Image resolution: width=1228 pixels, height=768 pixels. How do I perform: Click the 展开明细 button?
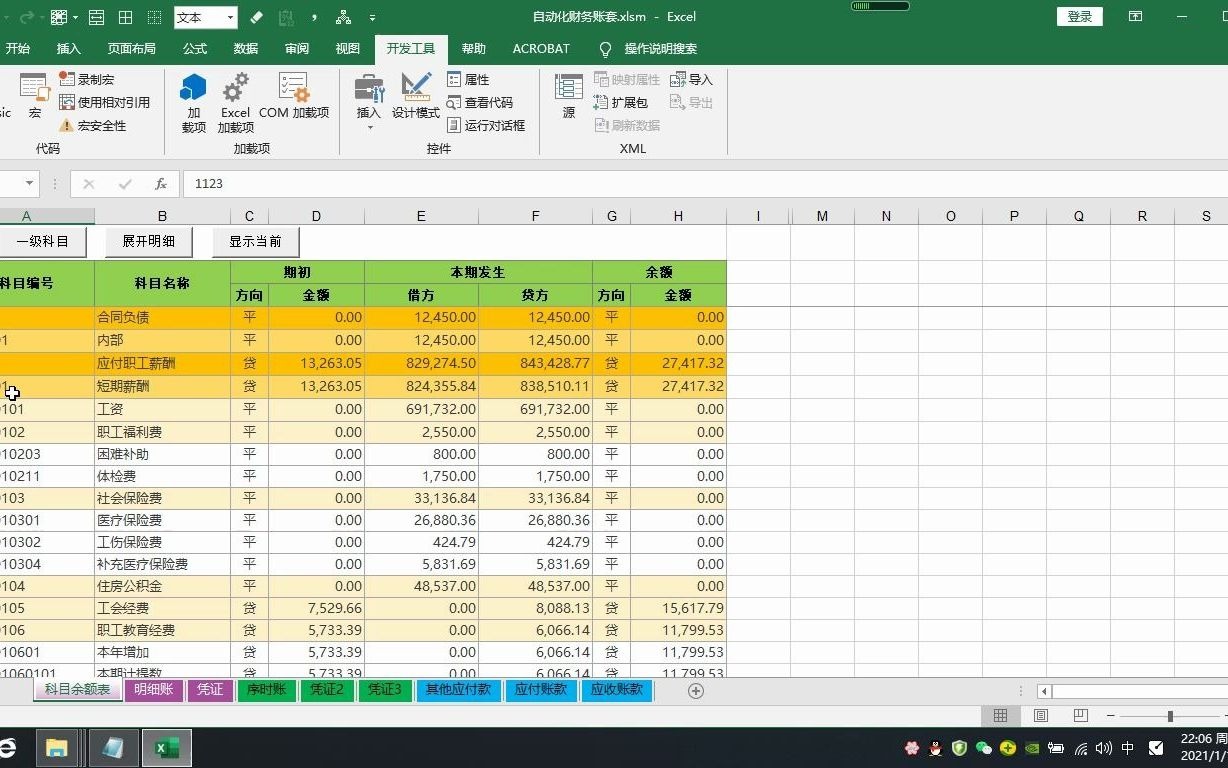[x=148, y=241]
